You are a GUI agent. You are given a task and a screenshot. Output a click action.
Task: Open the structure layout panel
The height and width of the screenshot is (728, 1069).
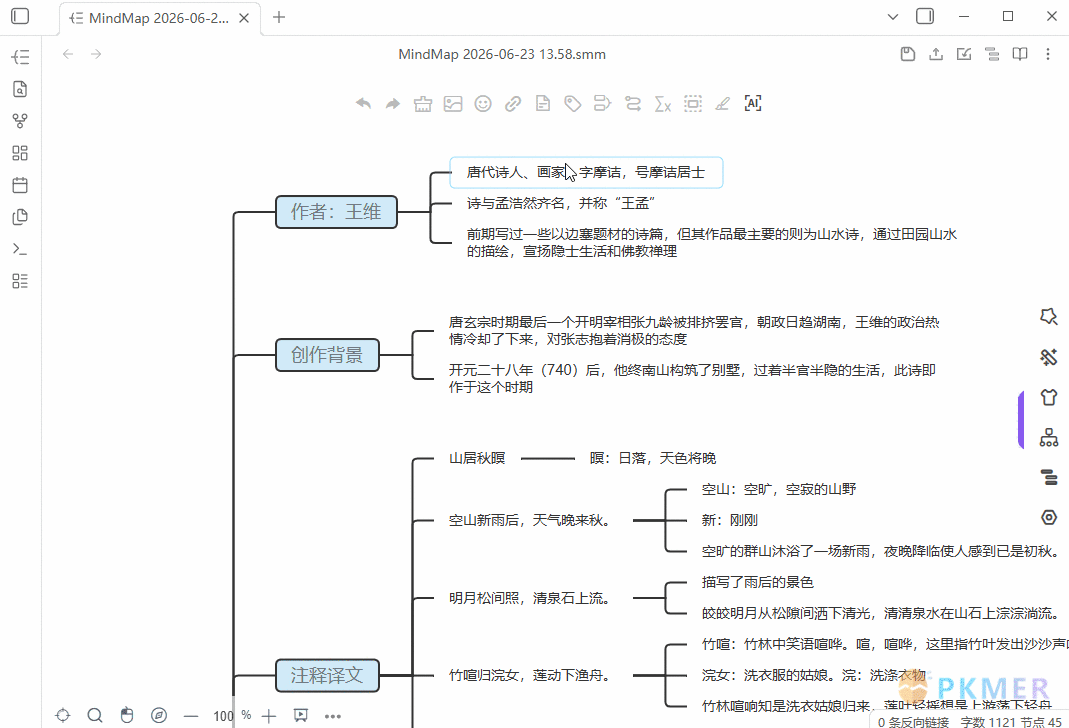[1049, 437]
